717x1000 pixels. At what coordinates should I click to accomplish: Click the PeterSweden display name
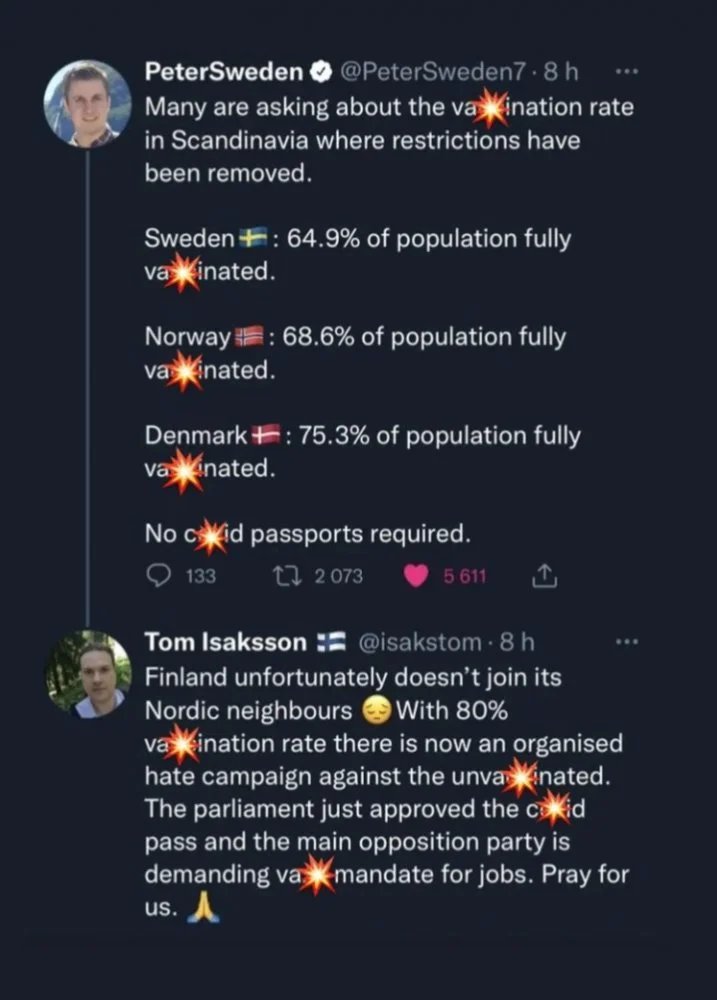[223, 72]
